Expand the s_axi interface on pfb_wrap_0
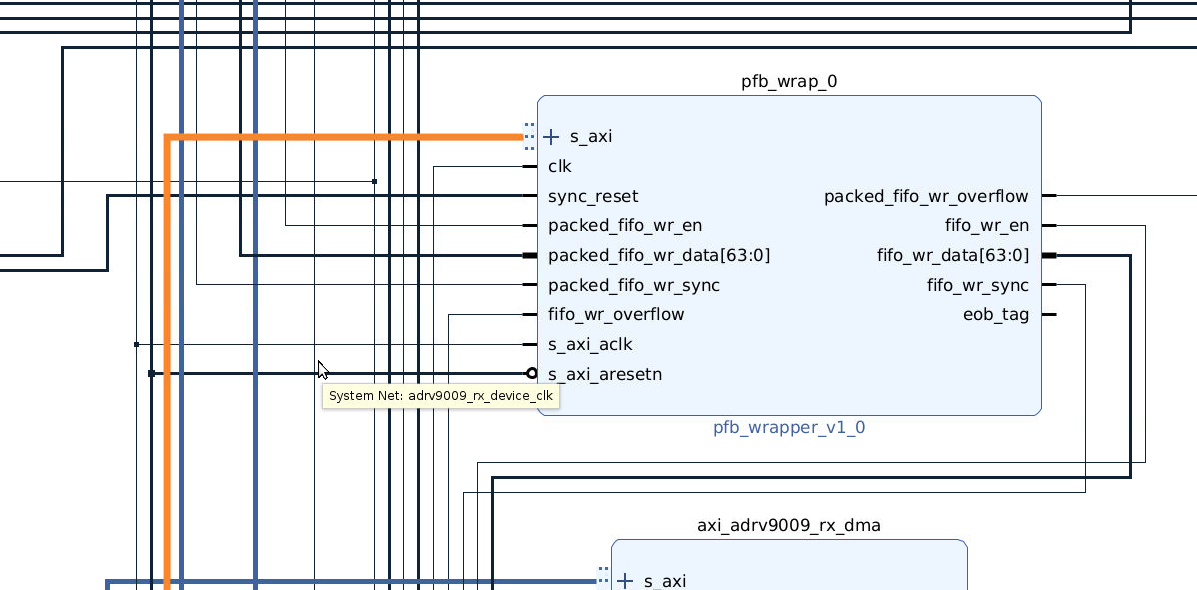Screen dimensions: 1197x590 pos(551,137)
